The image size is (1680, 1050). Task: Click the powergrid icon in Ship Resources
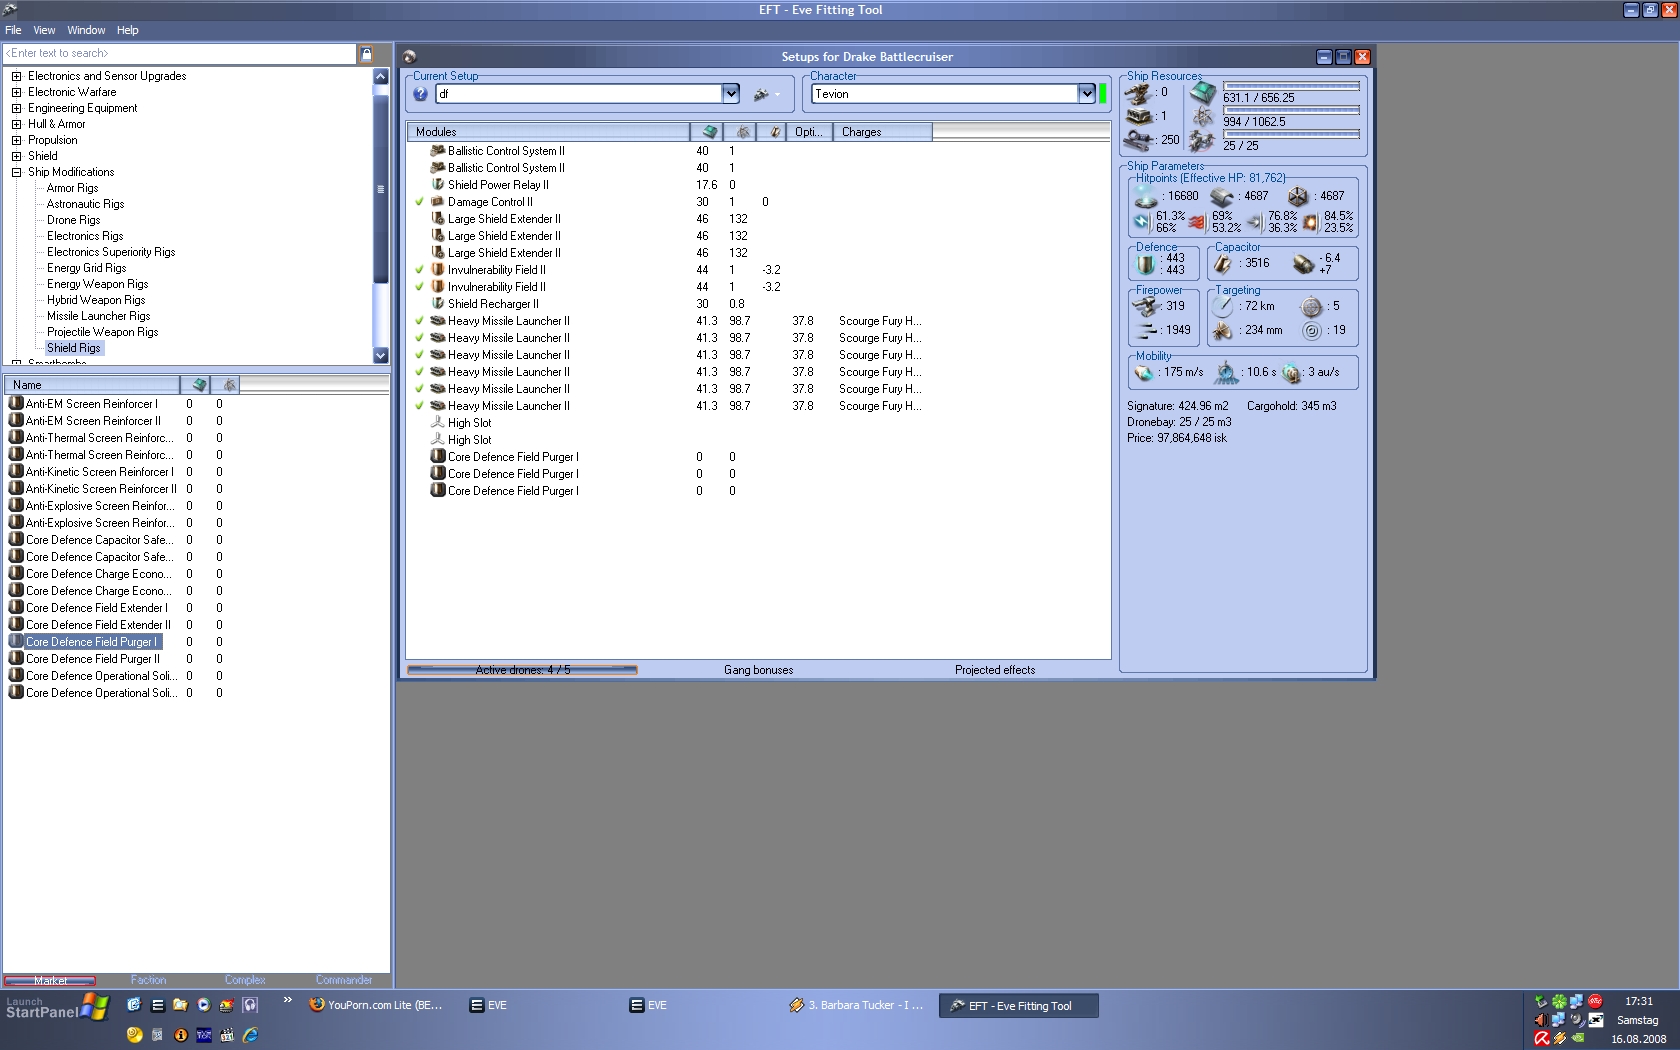(1203, 117)
